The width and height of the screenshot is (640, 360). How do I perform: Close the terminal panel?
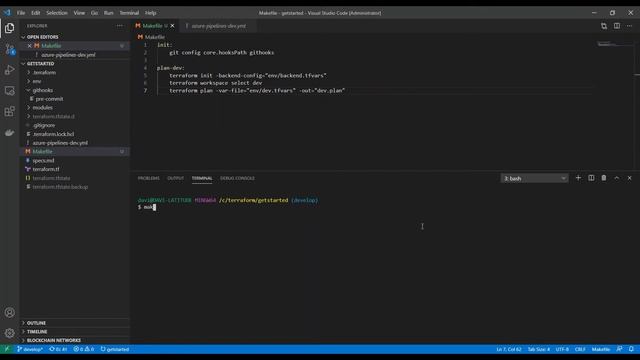tap(629, 178)
